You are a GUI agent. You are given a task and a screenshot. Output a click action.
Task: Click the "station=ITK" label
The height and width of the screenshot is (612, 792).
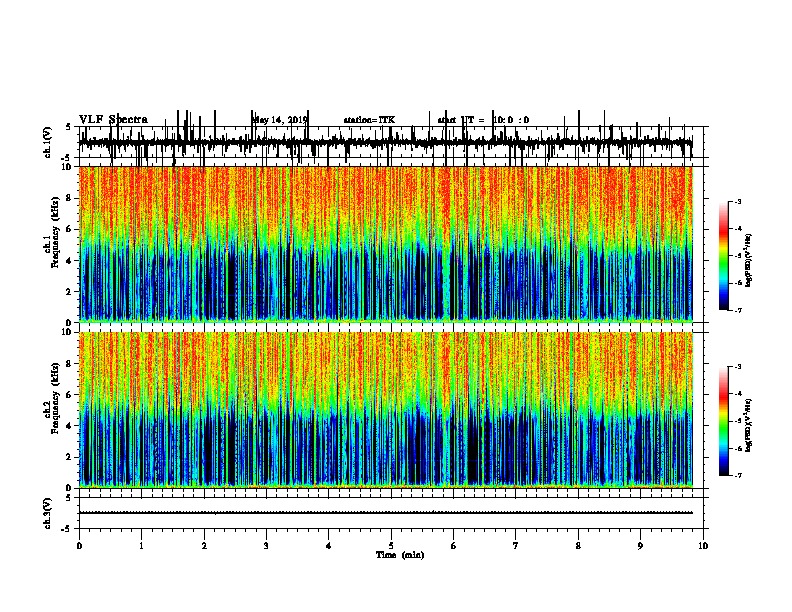[x=369, y=120]
